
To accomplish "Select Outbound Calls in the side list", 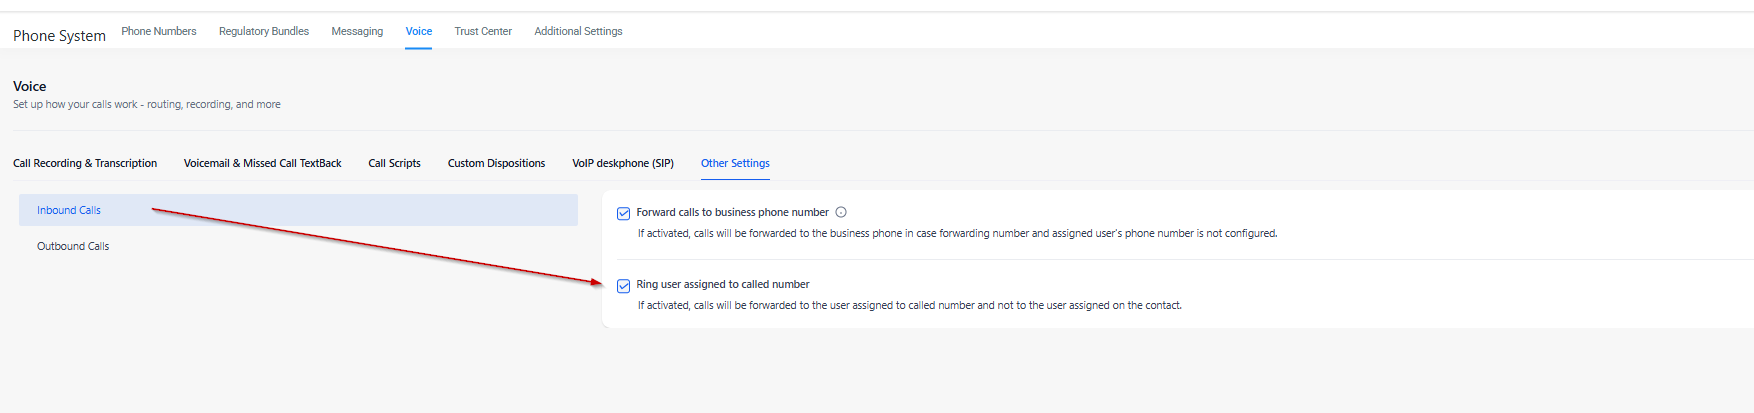I will [x=73, y=246].
